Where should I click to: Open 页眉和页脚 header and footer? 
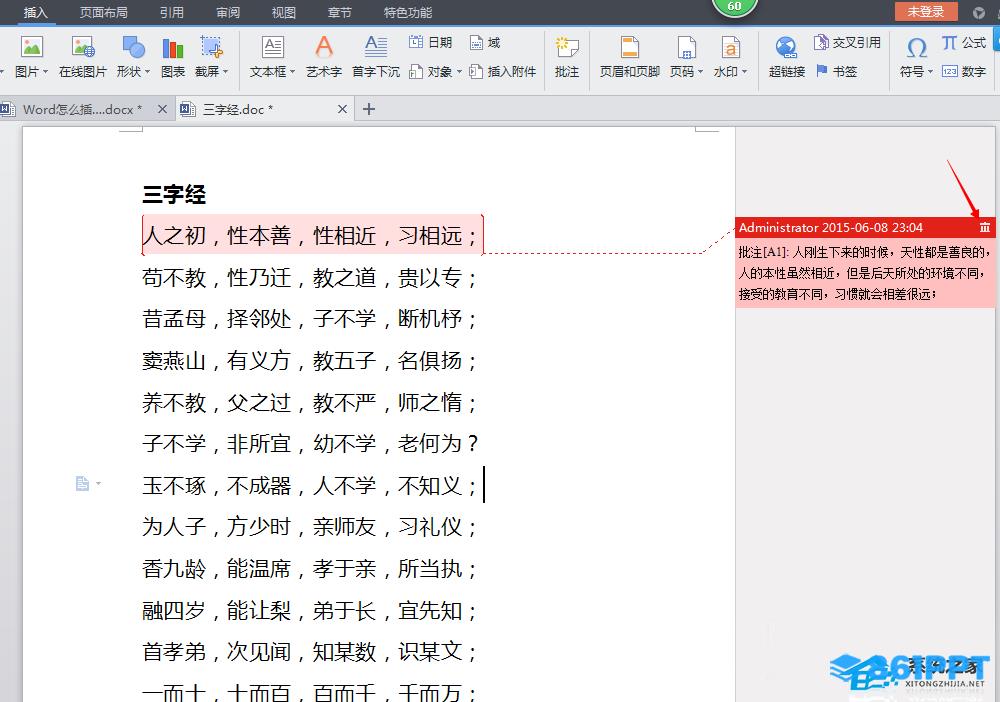click(x=629, y=56)
